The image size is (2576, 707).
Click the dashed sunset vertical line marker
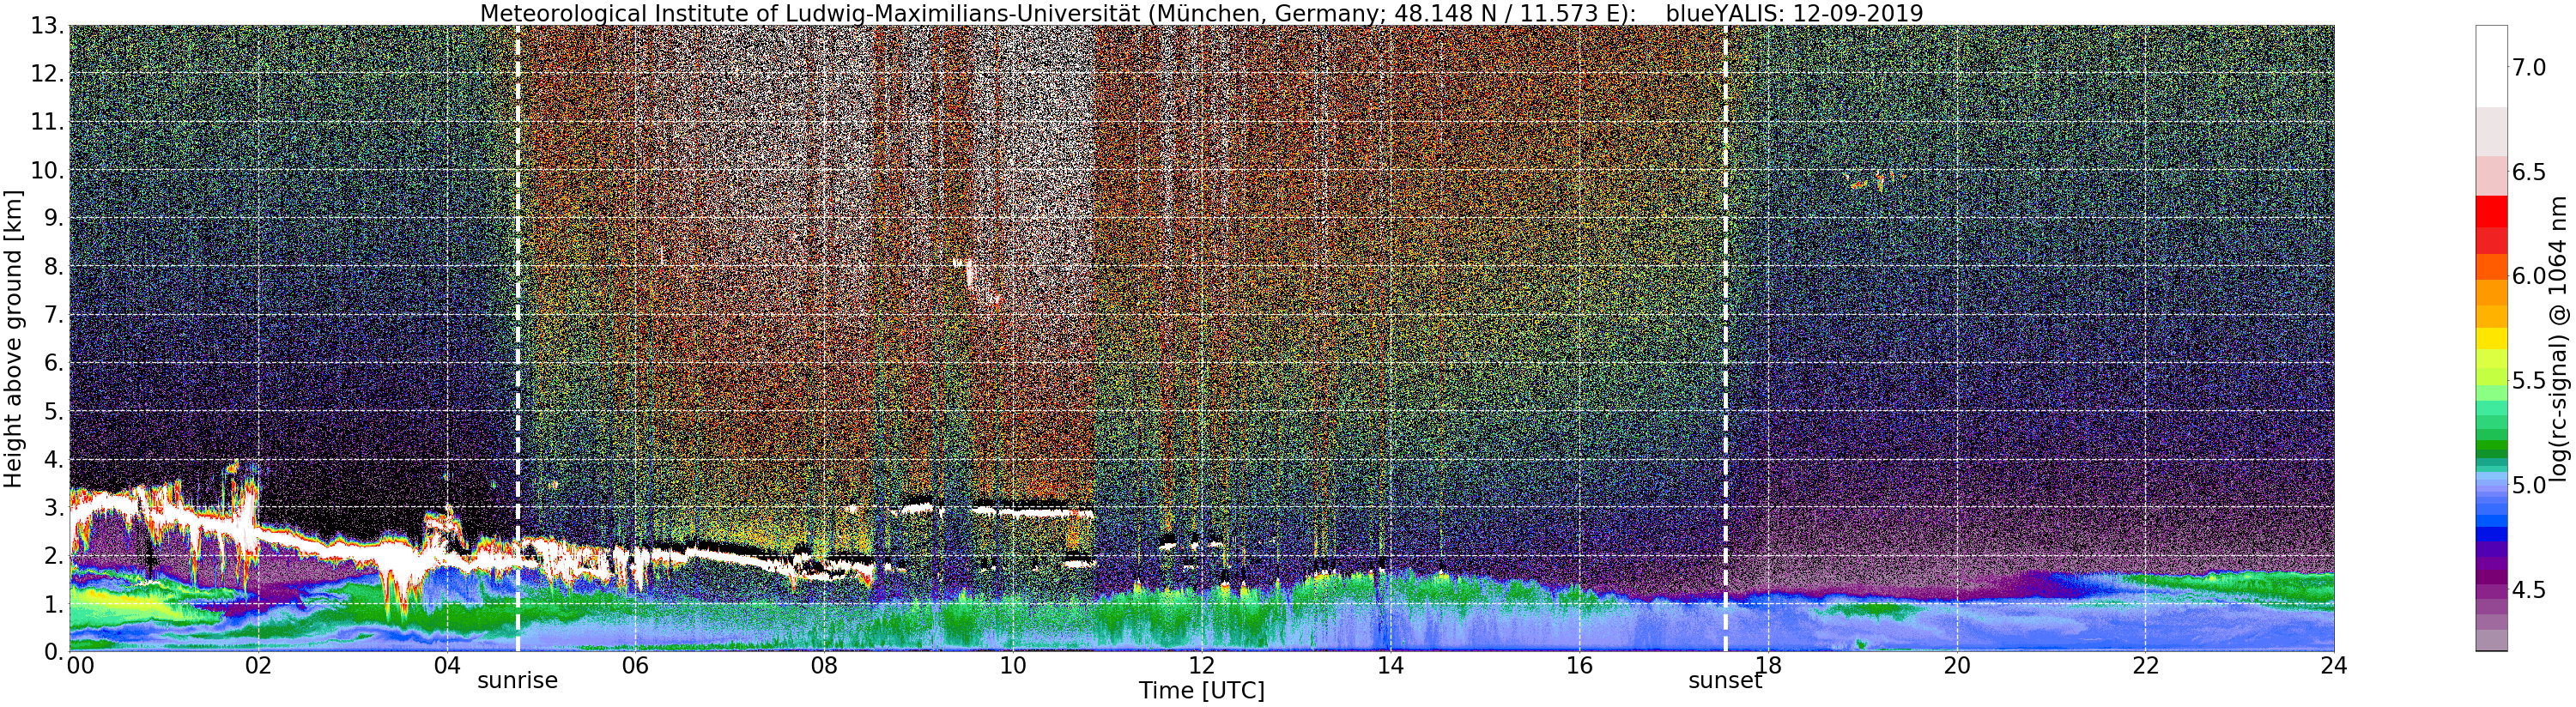1726,338
